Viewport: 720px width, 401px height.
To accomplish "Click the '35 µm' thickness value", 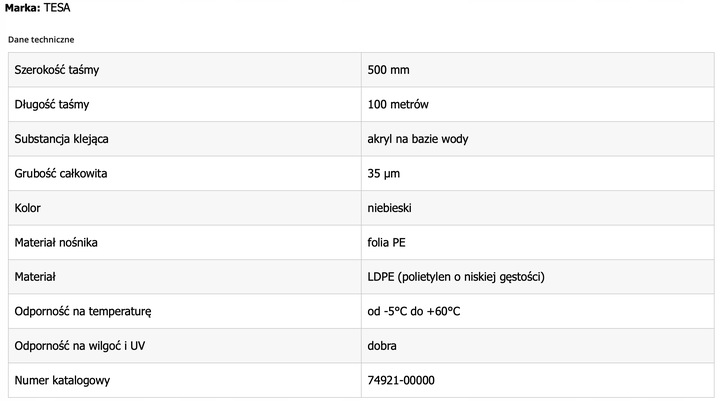I will pyautogui.click(x=386, y=173).
